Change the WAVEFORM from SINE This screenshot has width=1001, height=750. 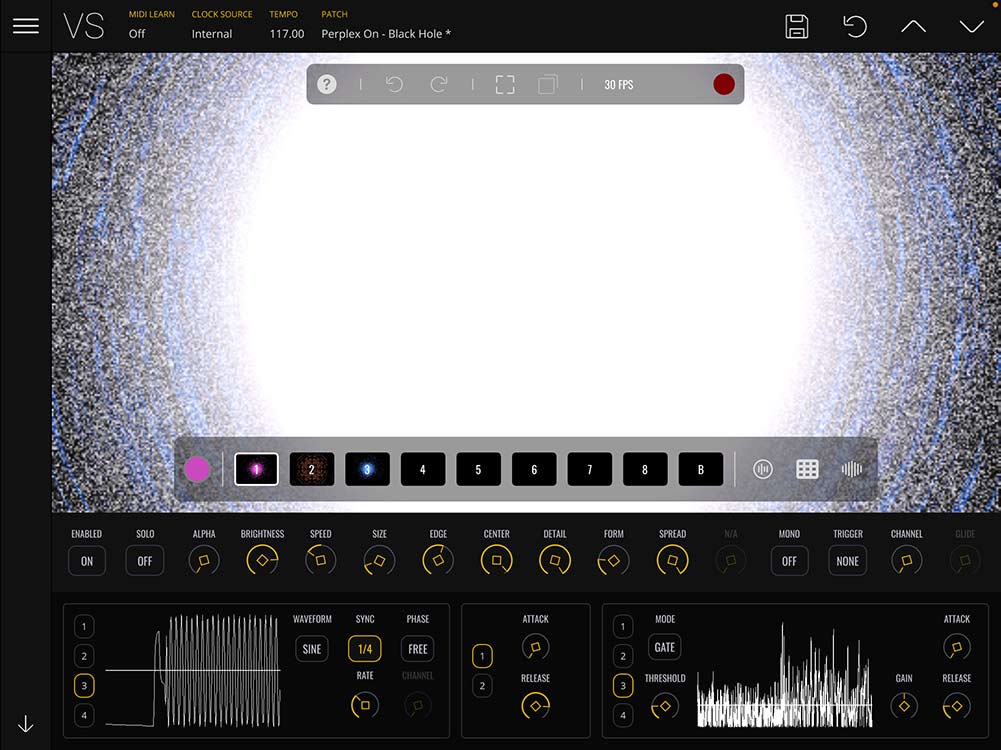[x=312, y=649]
